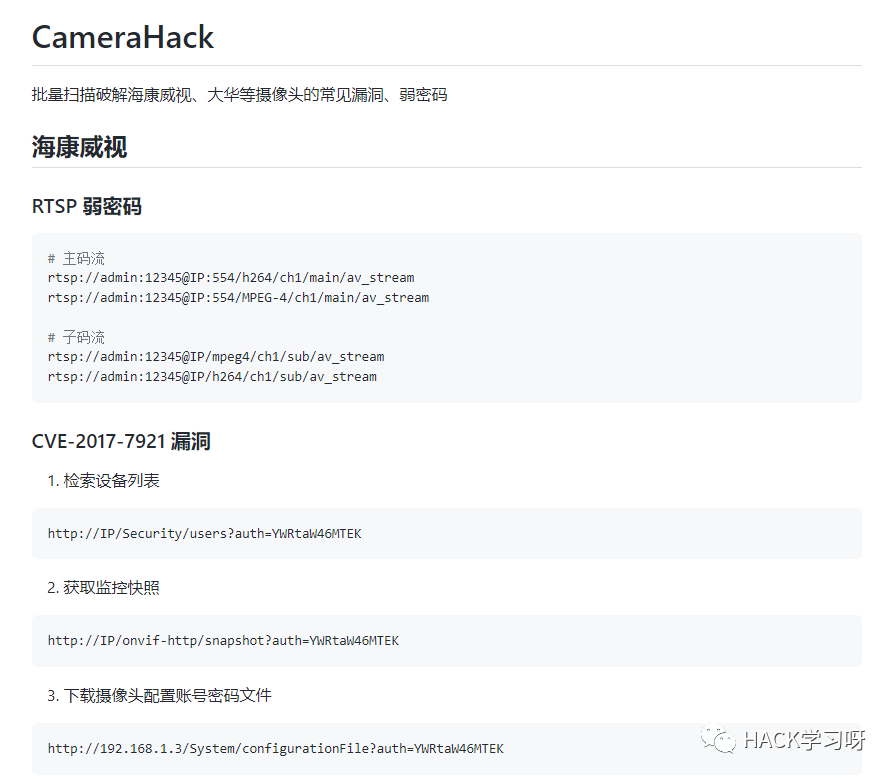The width and height of the screenshot is (894, 779).
Task: Click list item 3. 下载摄像头配置账号密码文件
Action: 160,695
